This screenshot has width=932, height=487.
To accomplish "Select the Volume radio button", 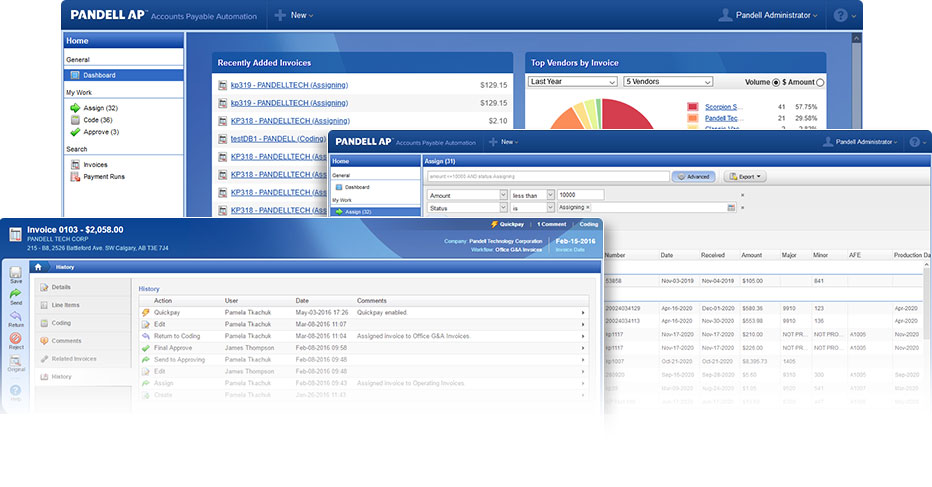I will click(776, 82).
